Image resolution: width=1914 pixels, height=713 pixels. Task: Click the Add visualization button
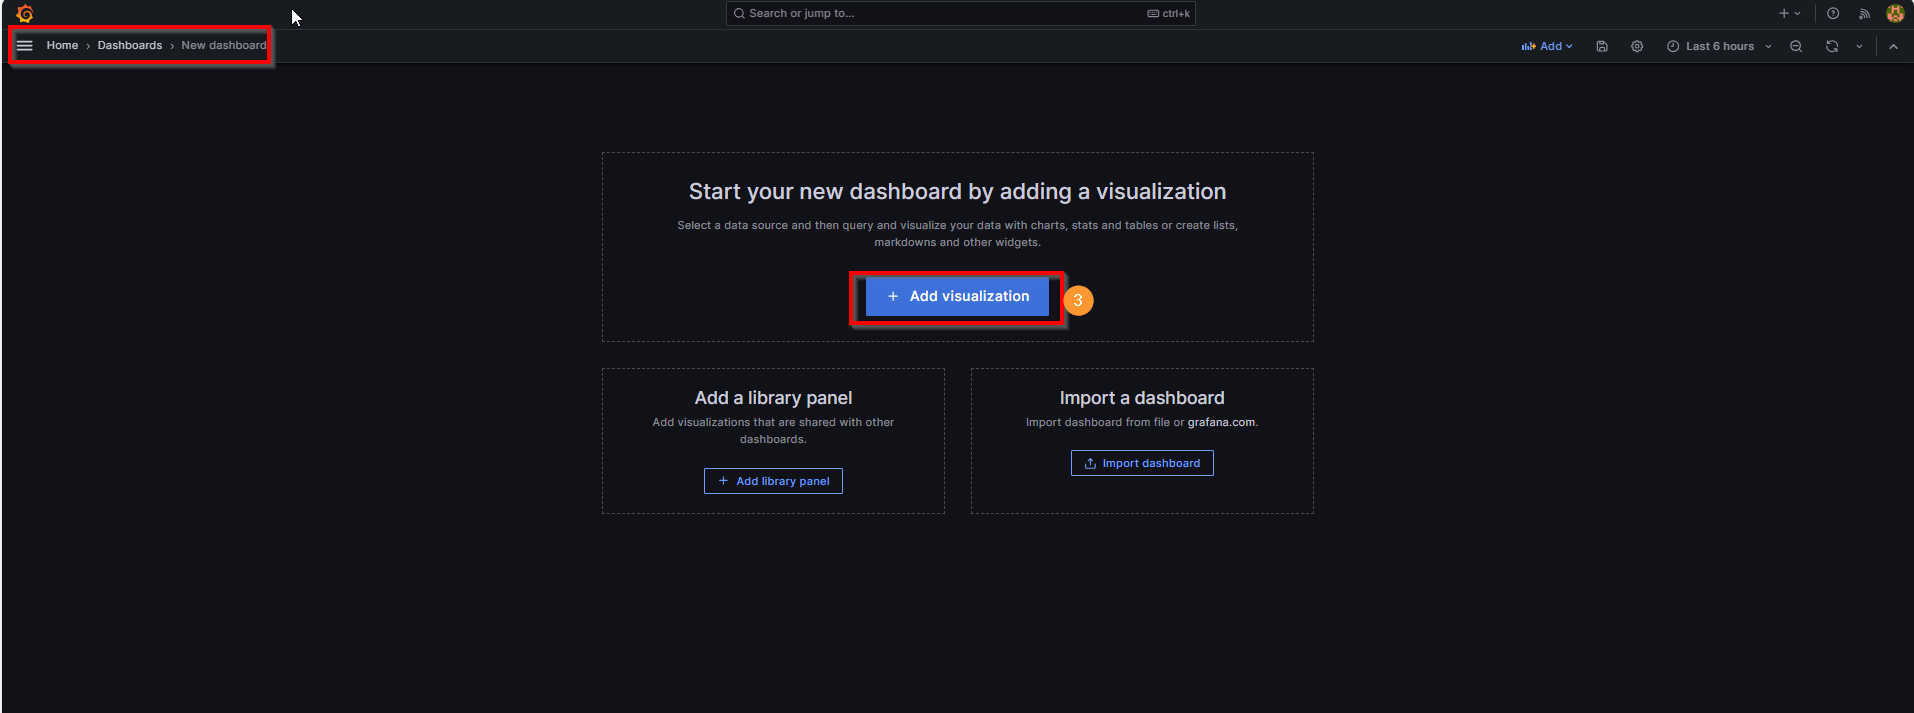pyautogui.click(x=957, y=297)
